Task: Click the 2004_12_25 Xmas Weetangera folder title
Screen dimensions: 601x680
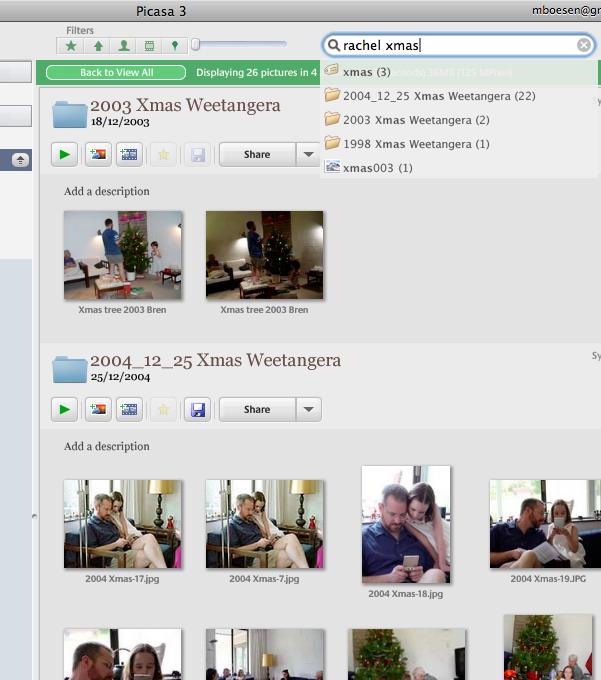Action: 216,360
